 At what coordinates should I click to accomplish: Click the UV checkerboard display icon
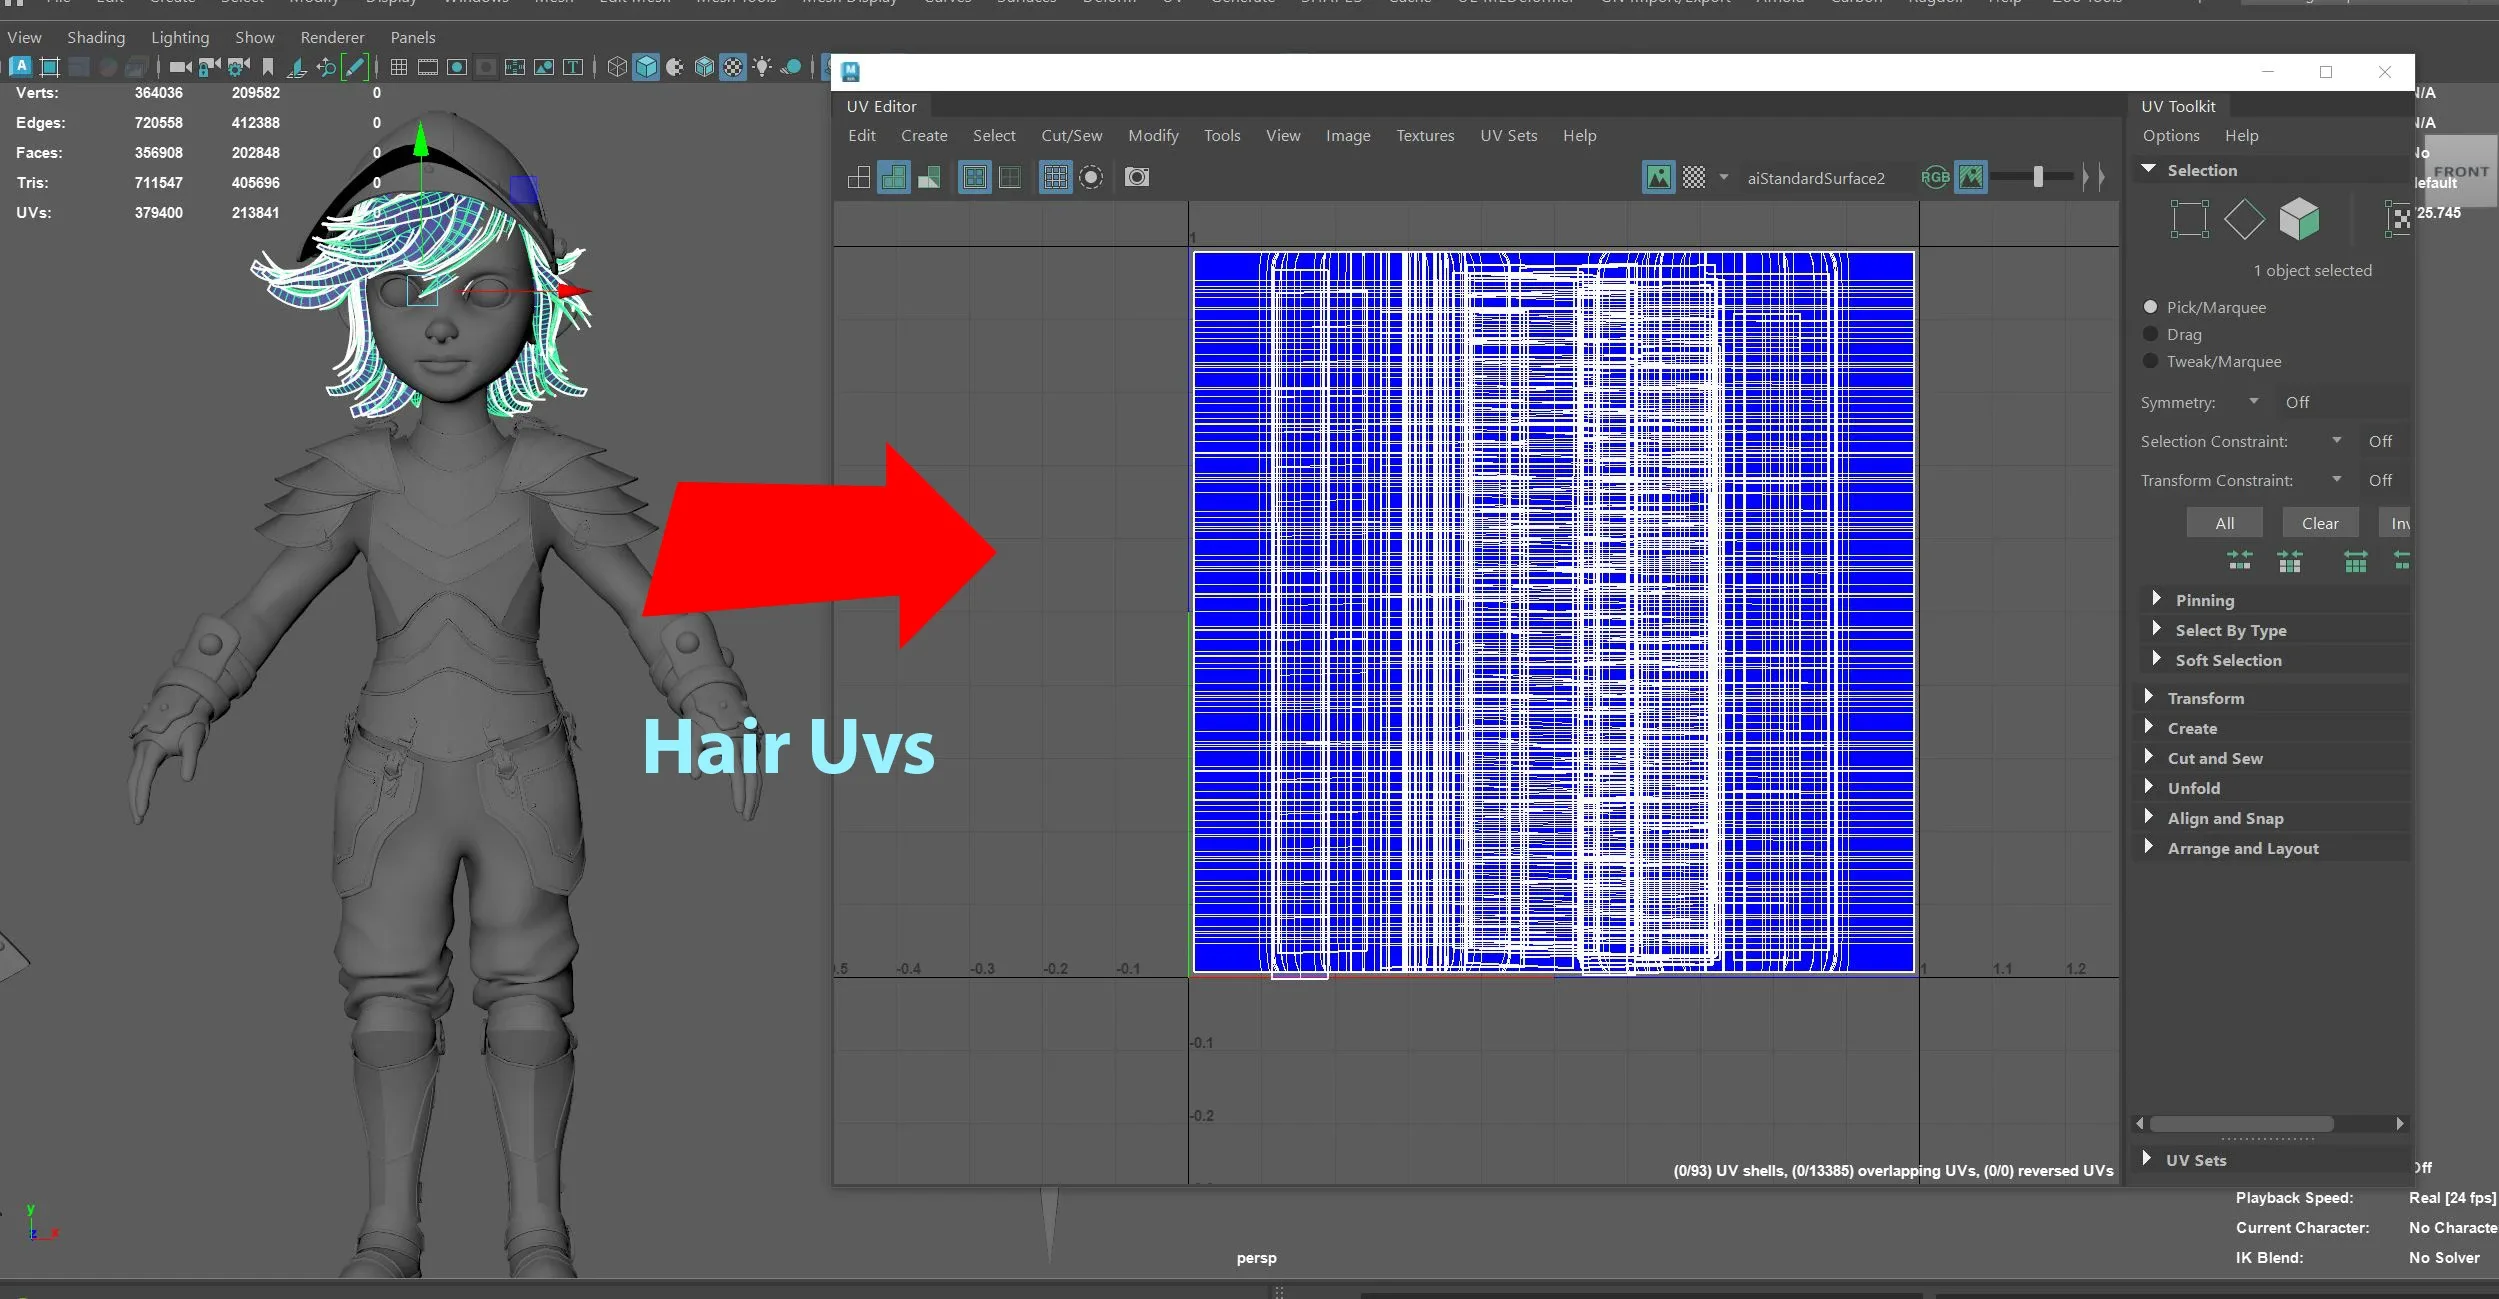coord(1694,177)
